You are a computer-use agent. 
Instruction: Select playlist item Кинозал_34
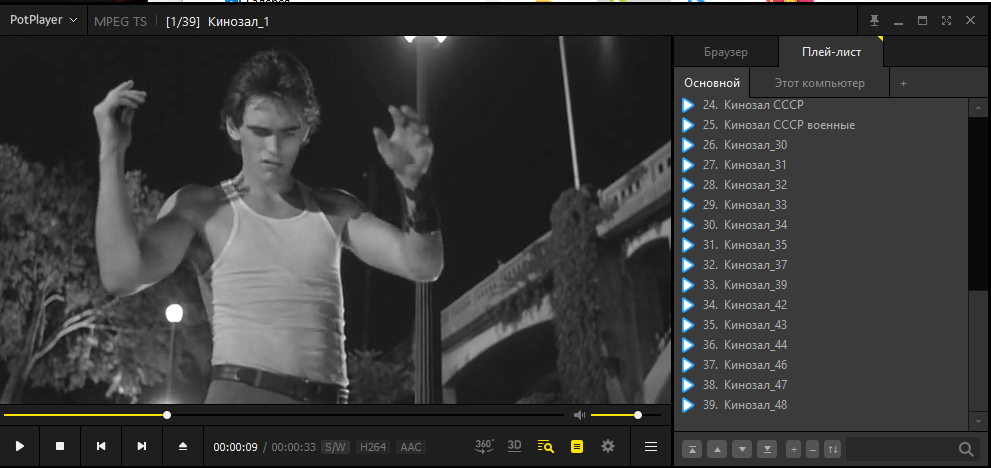(822, 225)
